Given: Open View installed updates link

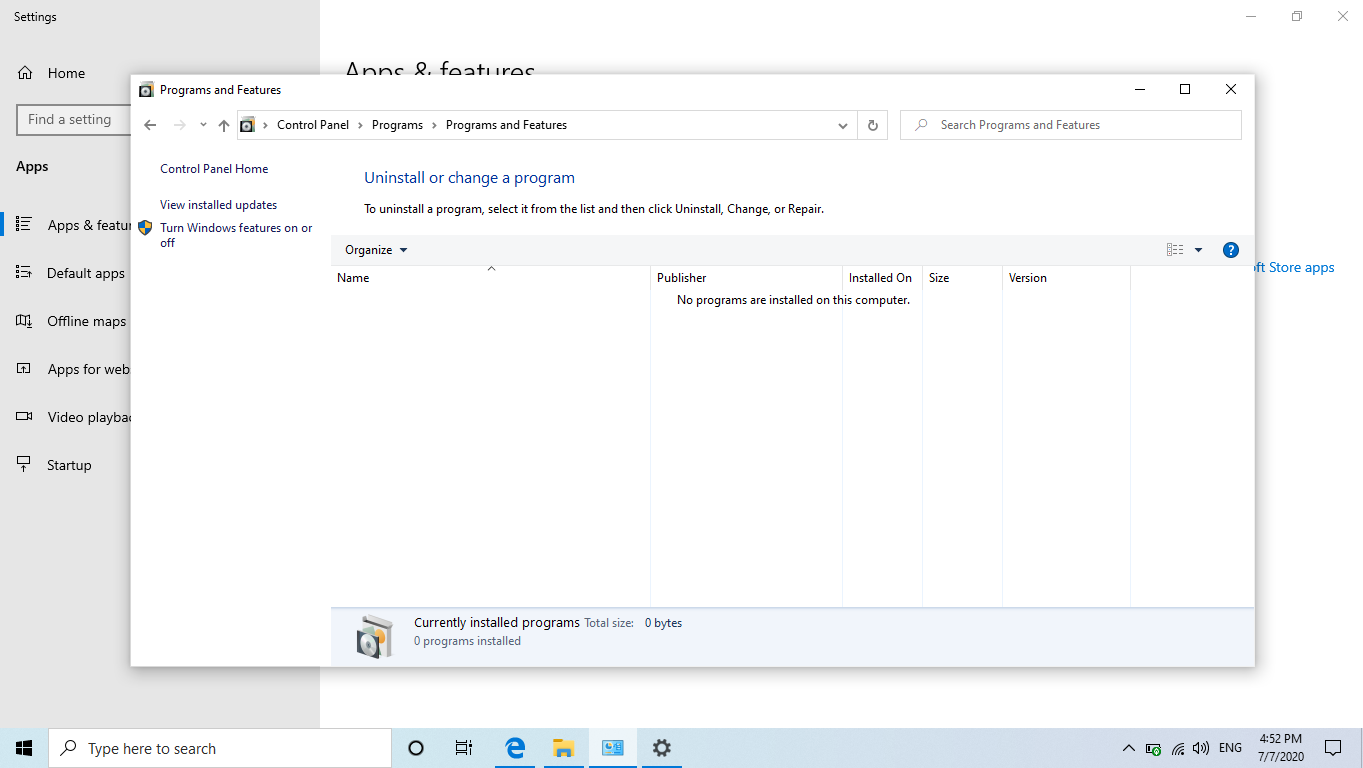Looking at the screenshot, I should point(218,205).
